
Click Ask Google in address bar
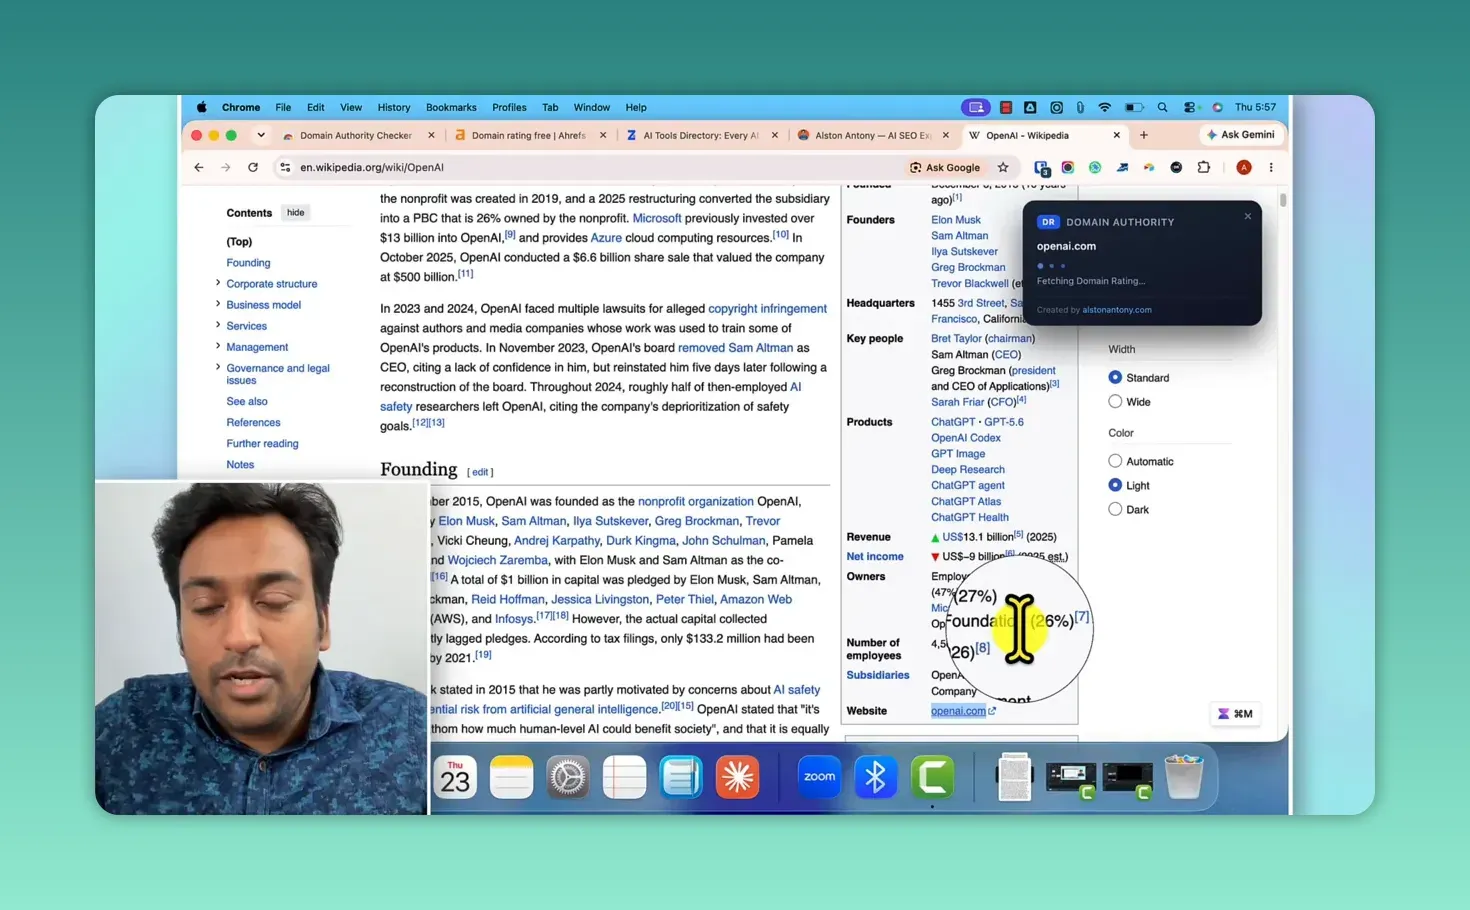point(945,167)
